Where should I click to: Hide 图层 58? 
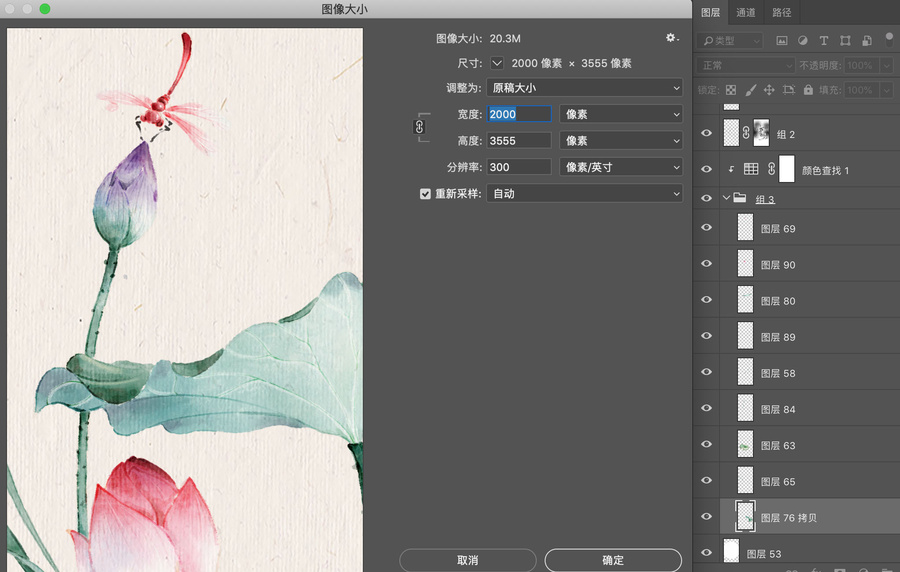pos(707,372)
